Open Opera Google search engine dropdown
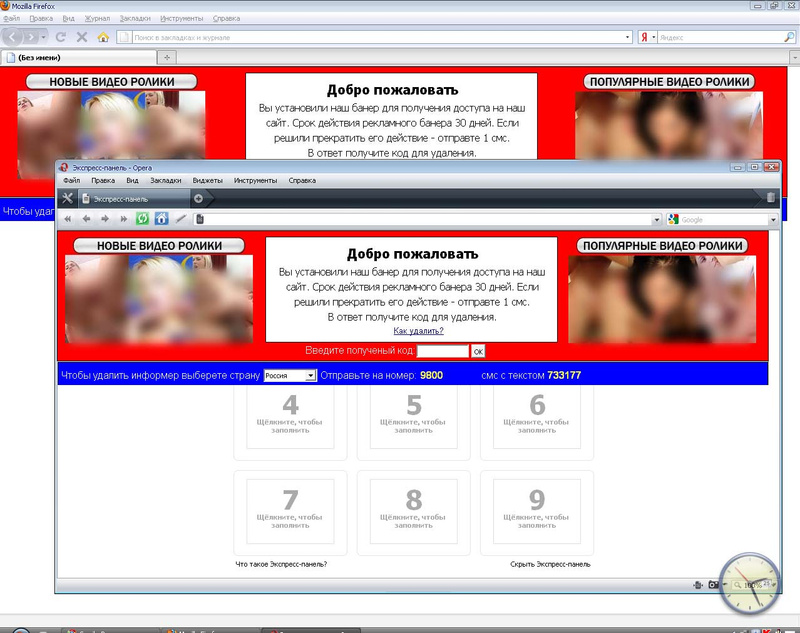800x633 pixels. pyautogui.click(x=773, y=220)
